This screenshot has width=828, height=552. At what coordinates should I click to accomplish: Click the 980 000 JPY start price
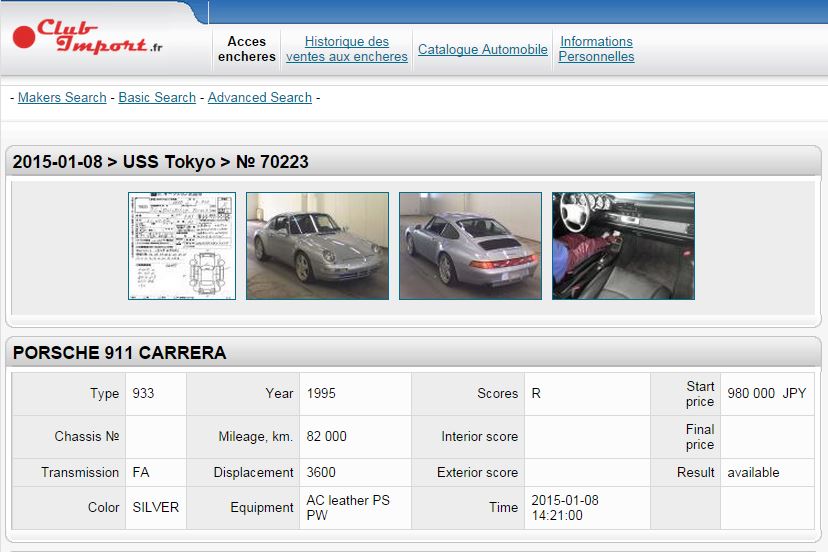766,393
